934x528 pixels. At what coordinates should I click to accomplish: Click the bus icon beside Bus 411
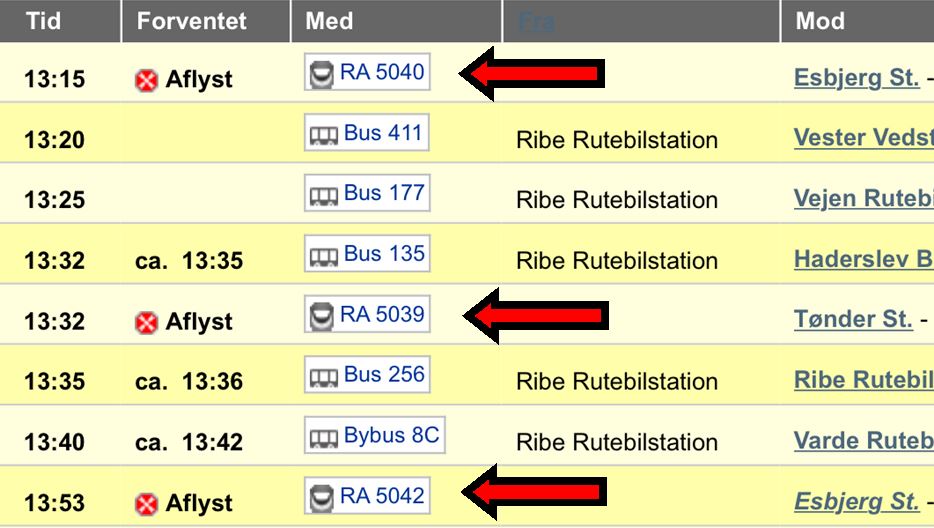(x=324, y=134)
